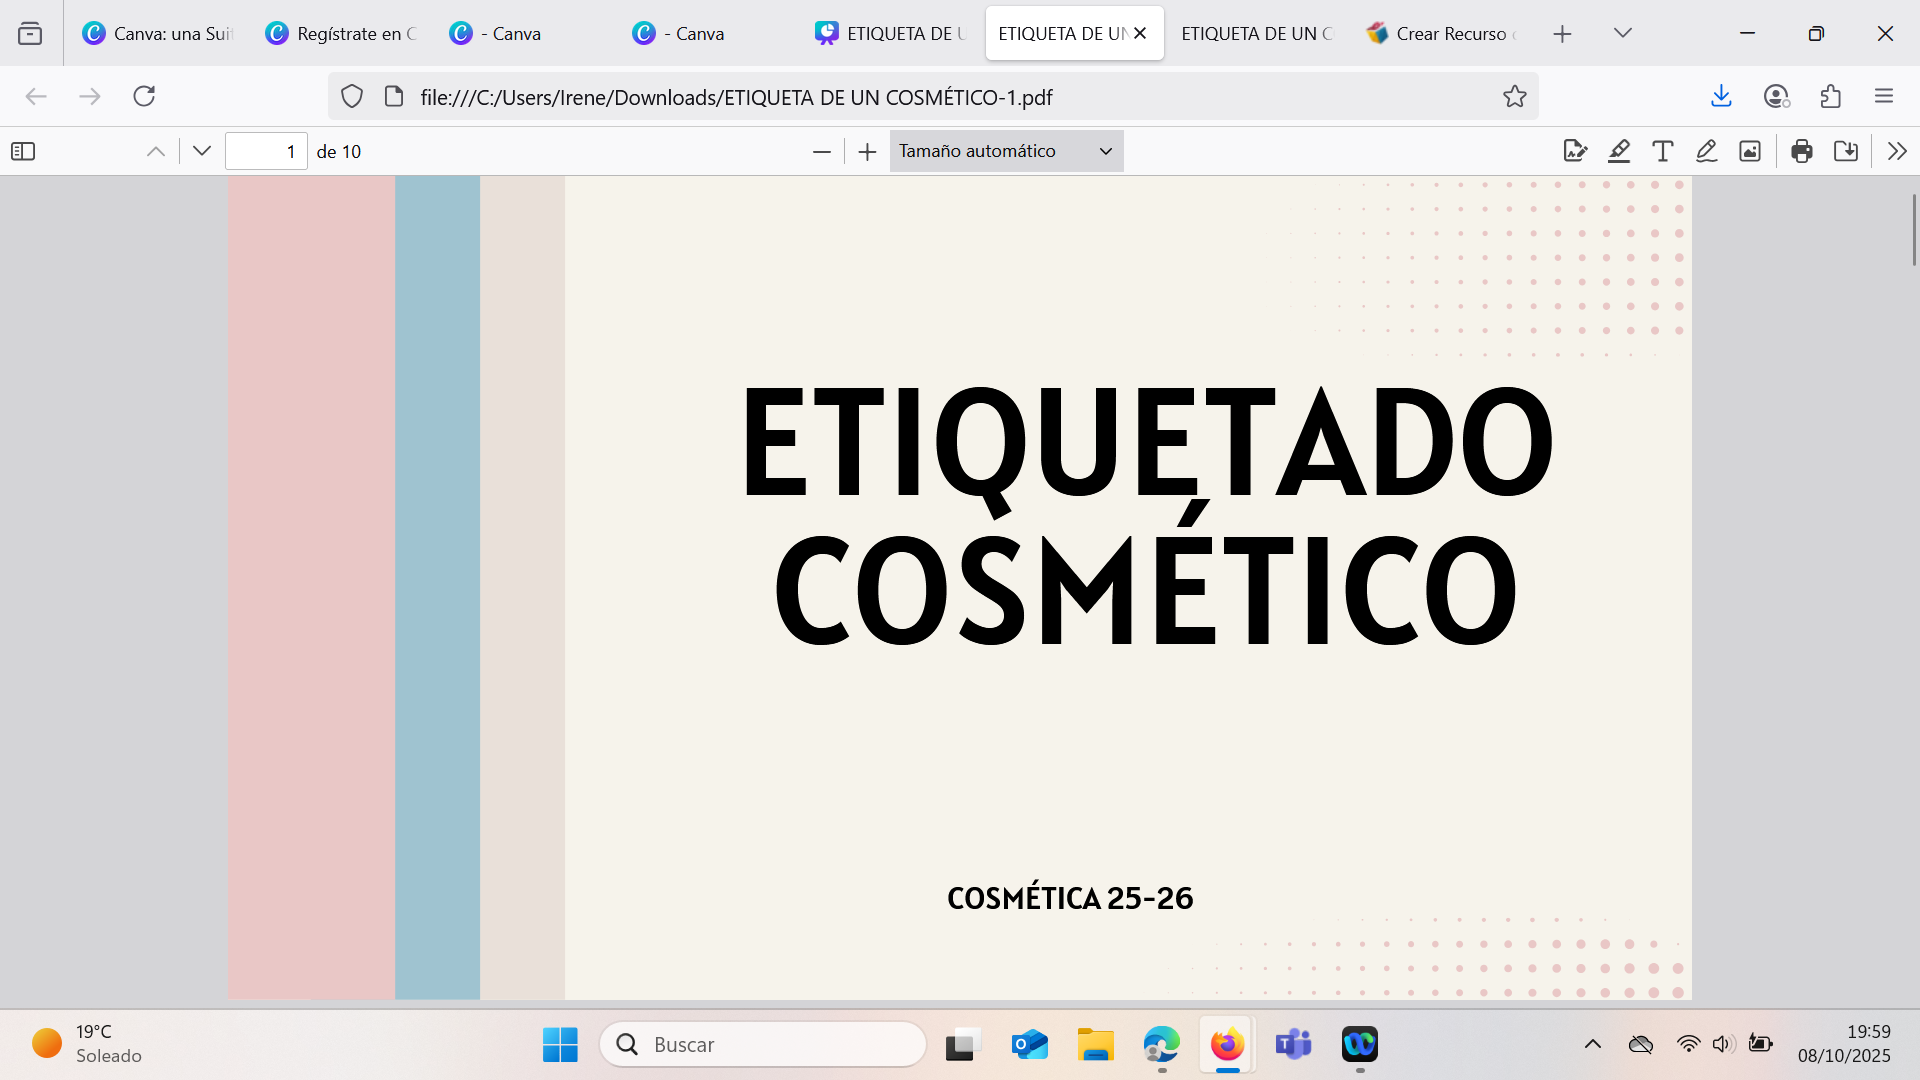Viewport: 1920px width, 1080px height.
Task: Print the PDF document
Action: coord(1802,151)
